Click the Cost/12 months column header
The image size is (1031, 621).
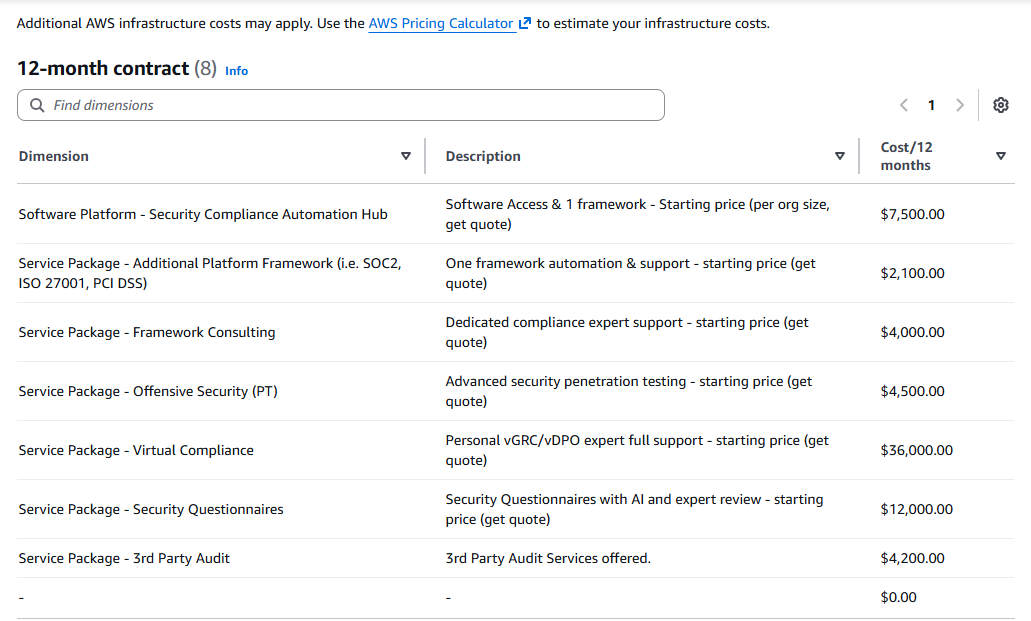[x=906, y=156]
